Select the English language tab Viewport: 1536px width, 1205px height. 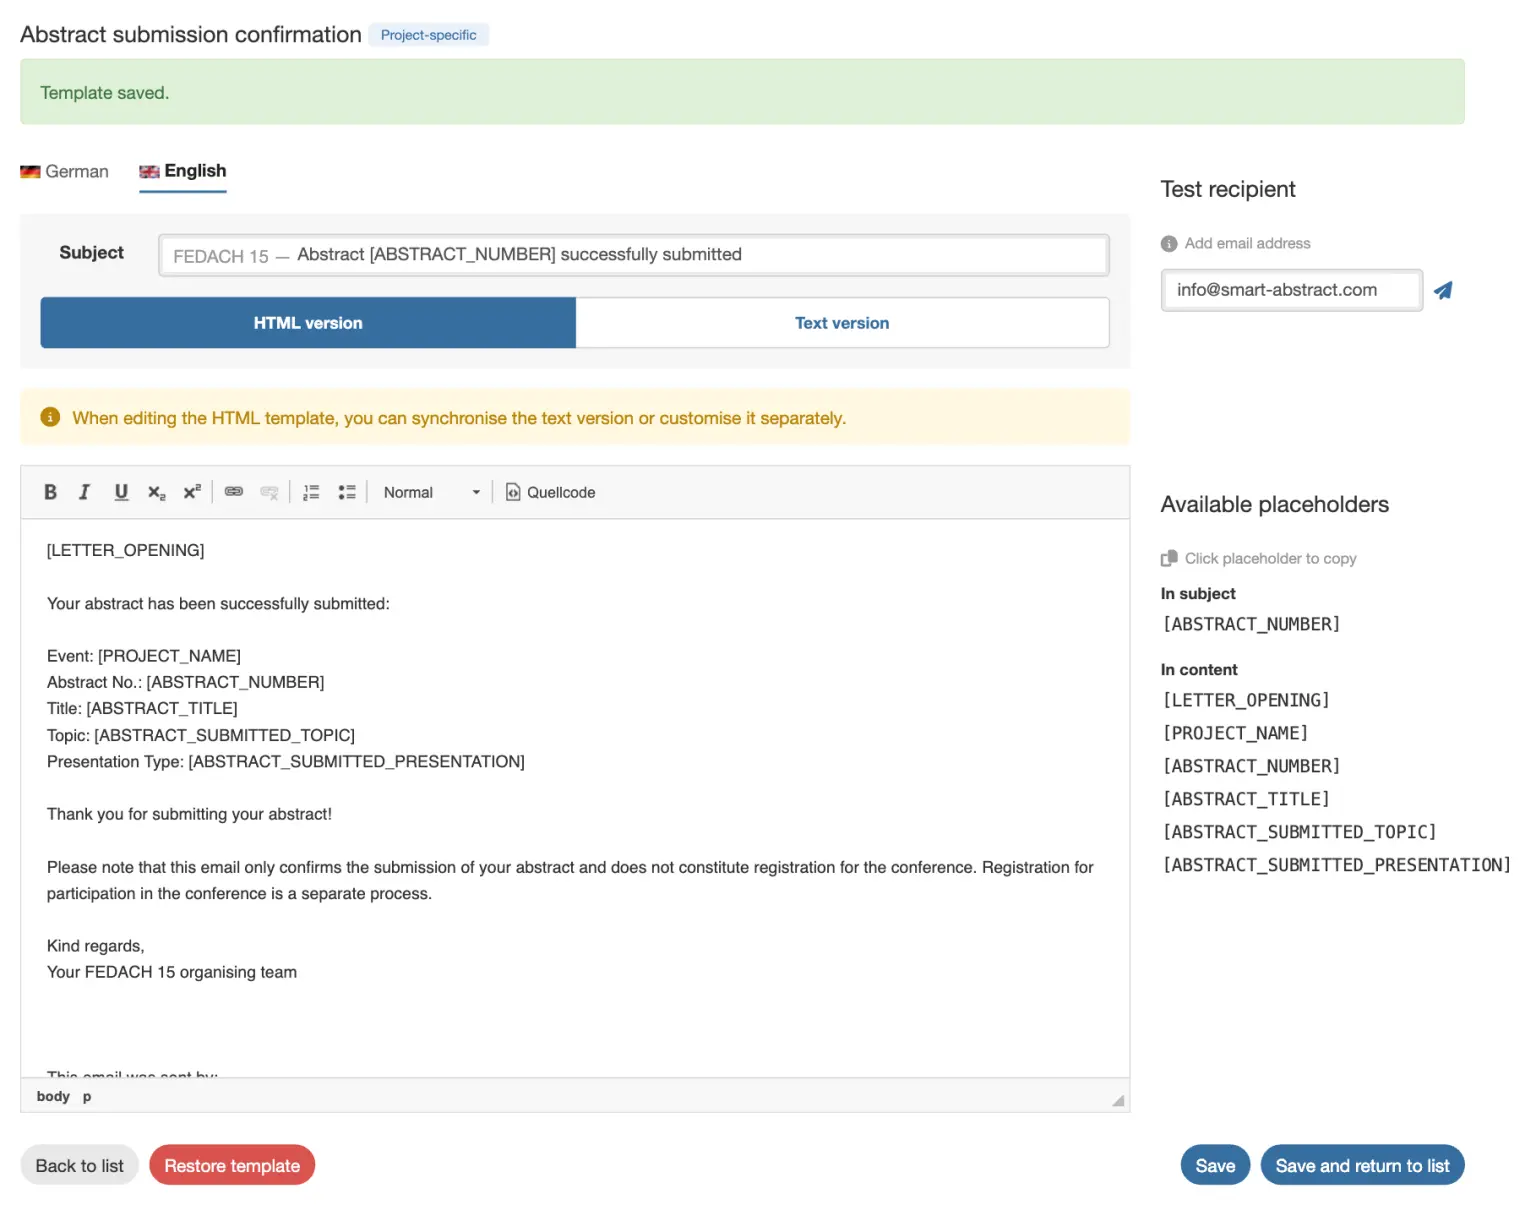183,171
